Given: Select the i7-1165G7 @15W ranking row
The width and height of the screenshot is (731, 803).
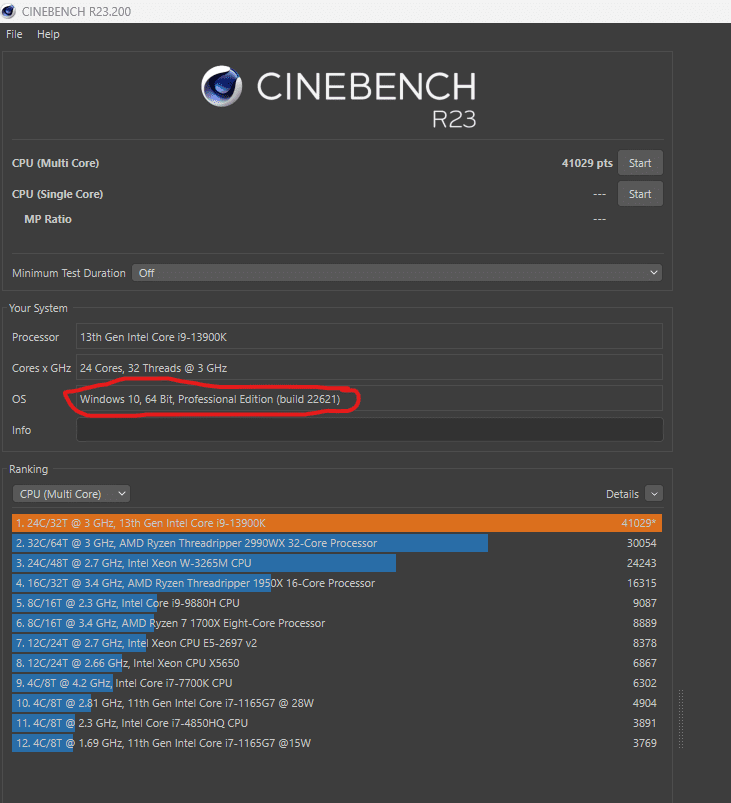Looking at the screenshot, I should [337, 743].
